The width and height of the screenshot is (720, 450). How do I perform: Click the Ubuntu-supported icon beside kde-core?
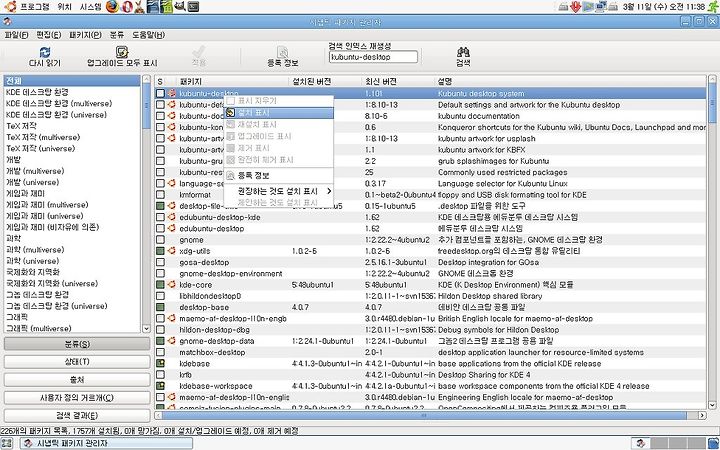coord(172,284)
